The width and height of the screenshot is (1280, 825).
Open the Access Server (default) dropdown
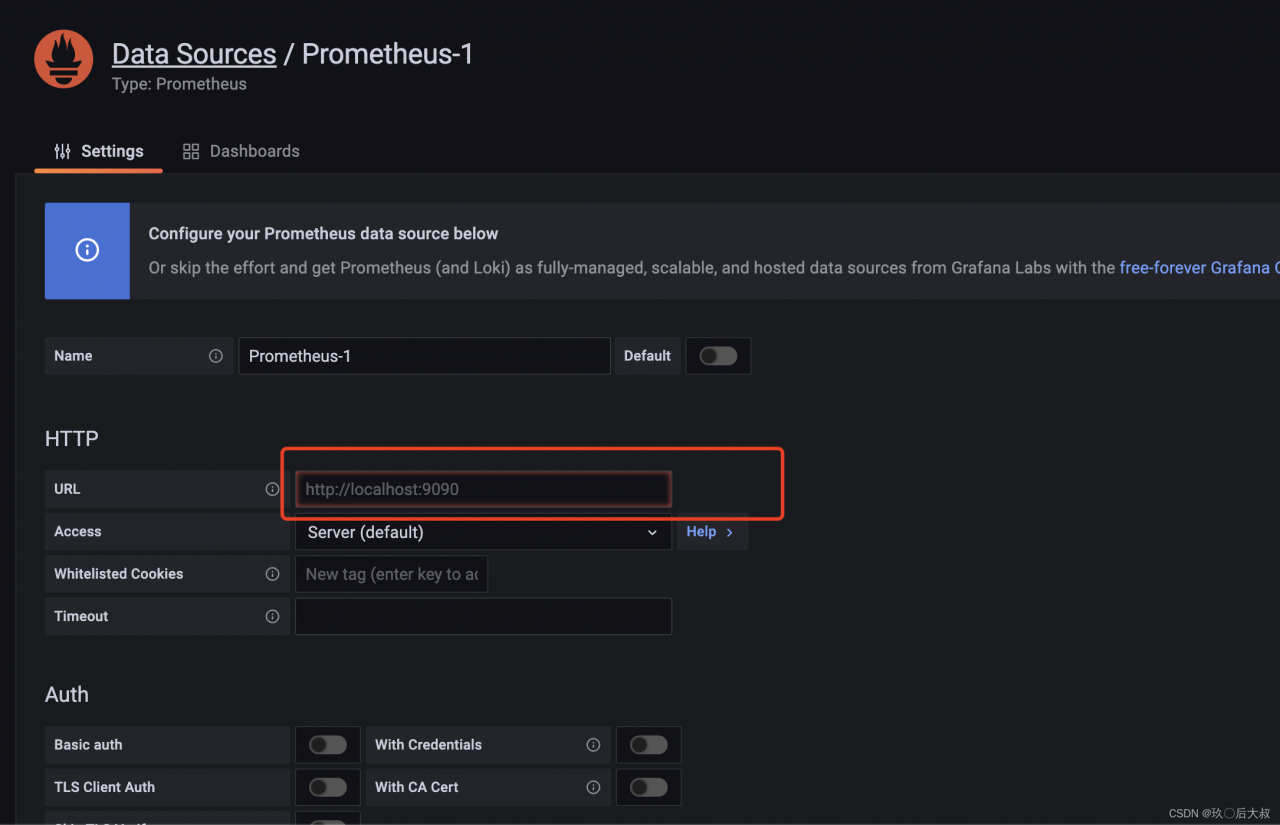[483, 532]
